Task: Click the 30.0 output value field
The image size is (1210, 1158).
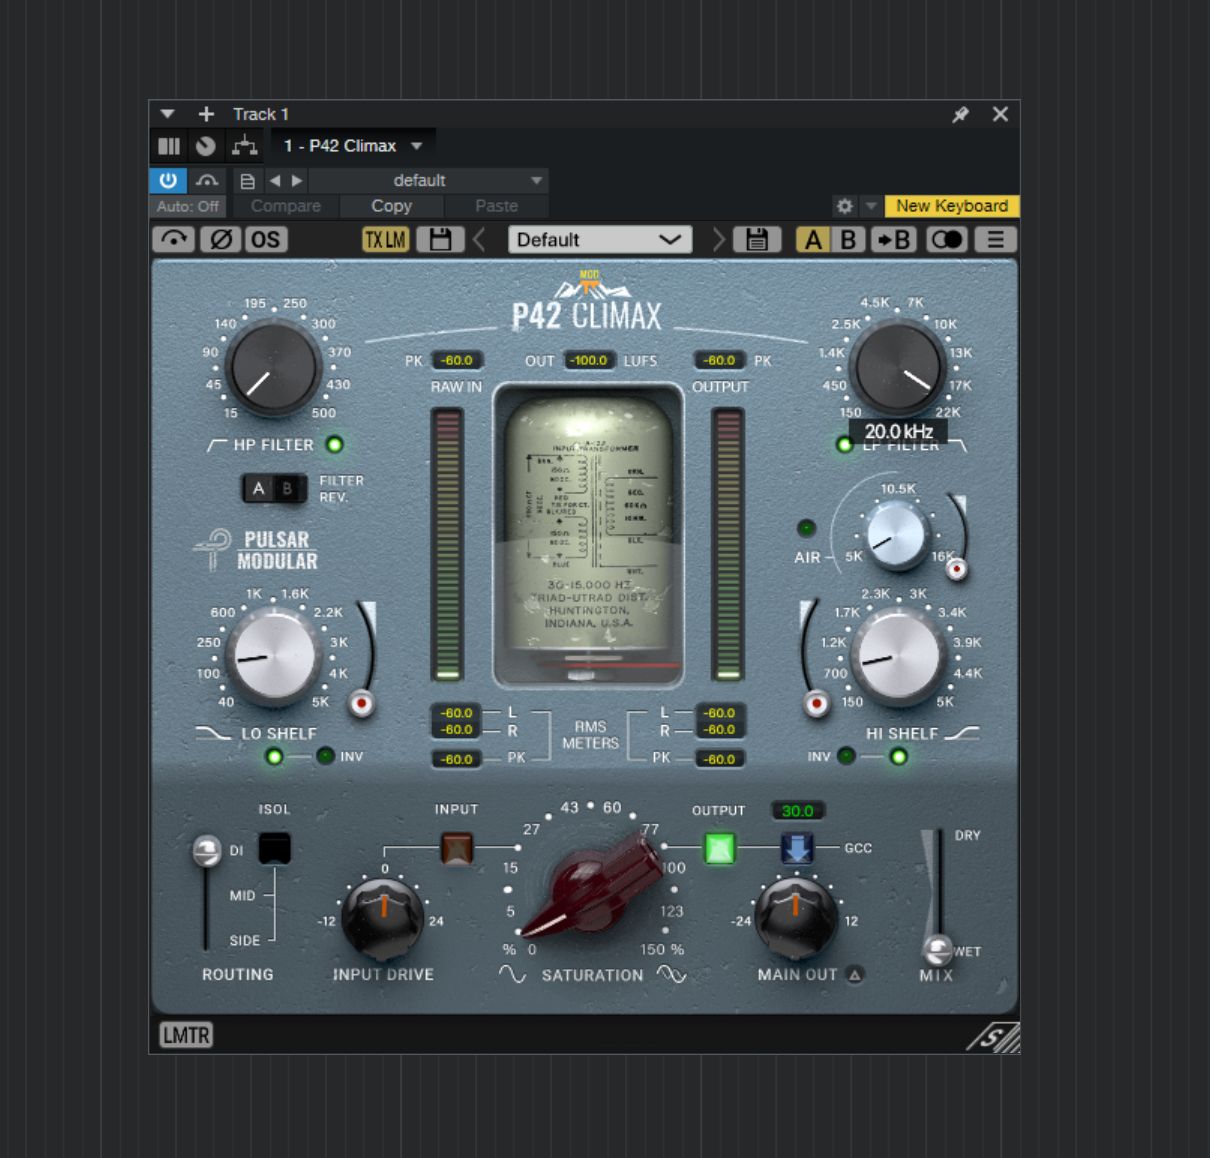Action: pyautogui.click(x=797, y=811)
